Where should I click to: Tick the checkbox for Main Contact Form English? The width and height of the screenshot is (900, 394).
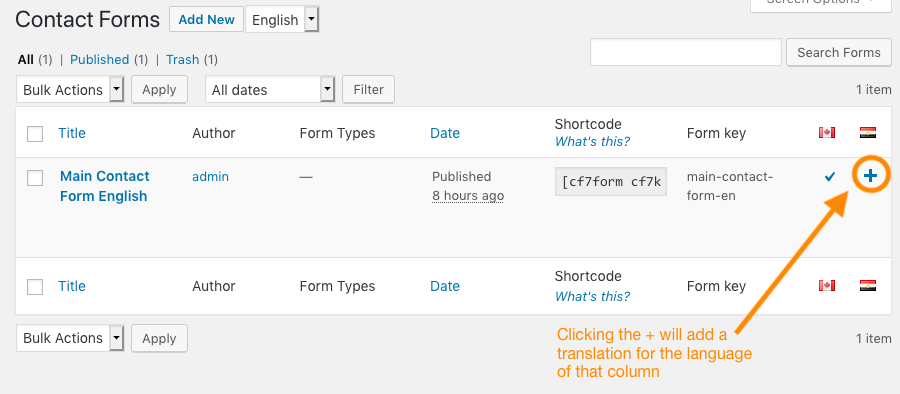click(35, 178)
